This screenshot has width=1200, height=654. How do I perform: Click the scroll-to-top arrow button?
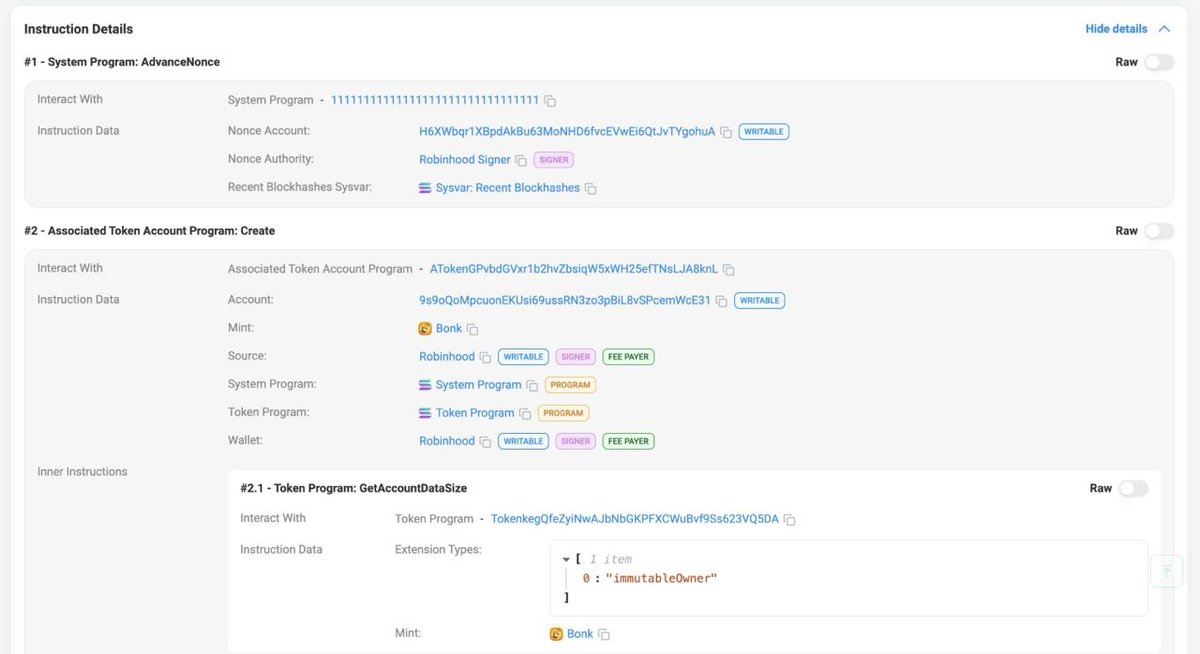click(1166, 571)
